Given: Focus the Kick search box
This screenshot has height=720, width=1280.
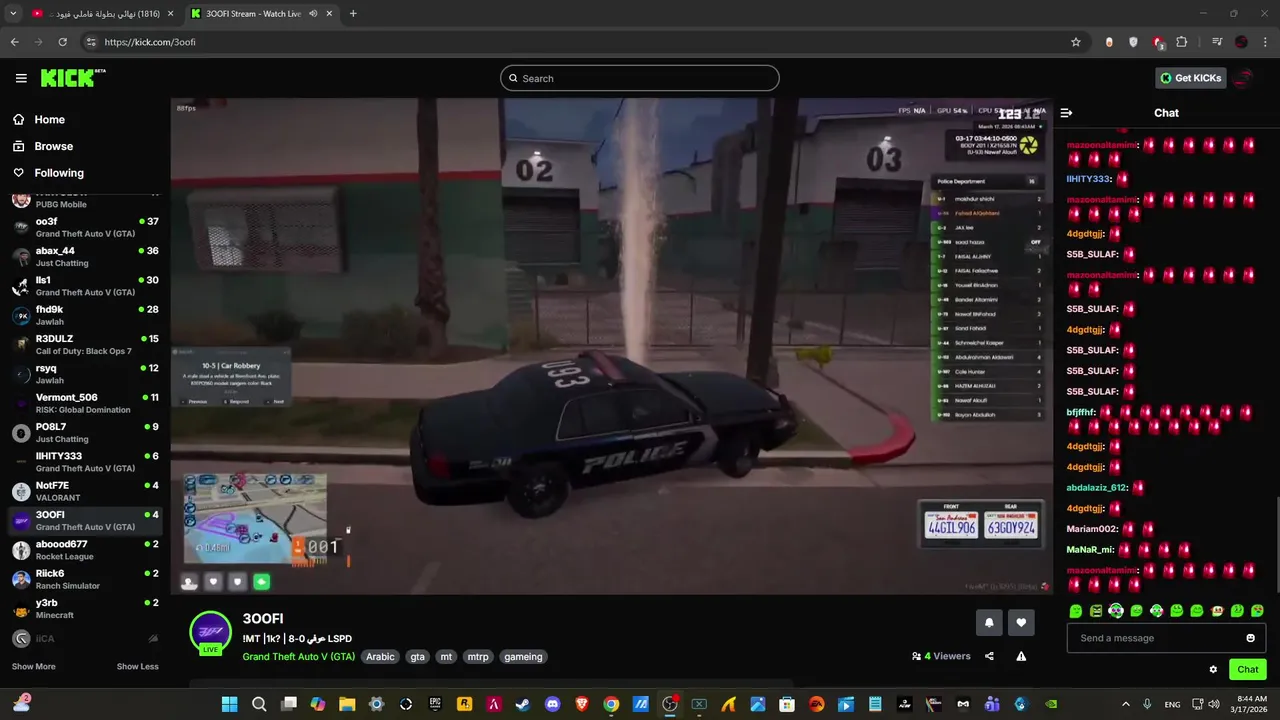Looking at the screenshot, I should (x=640, y=78).
